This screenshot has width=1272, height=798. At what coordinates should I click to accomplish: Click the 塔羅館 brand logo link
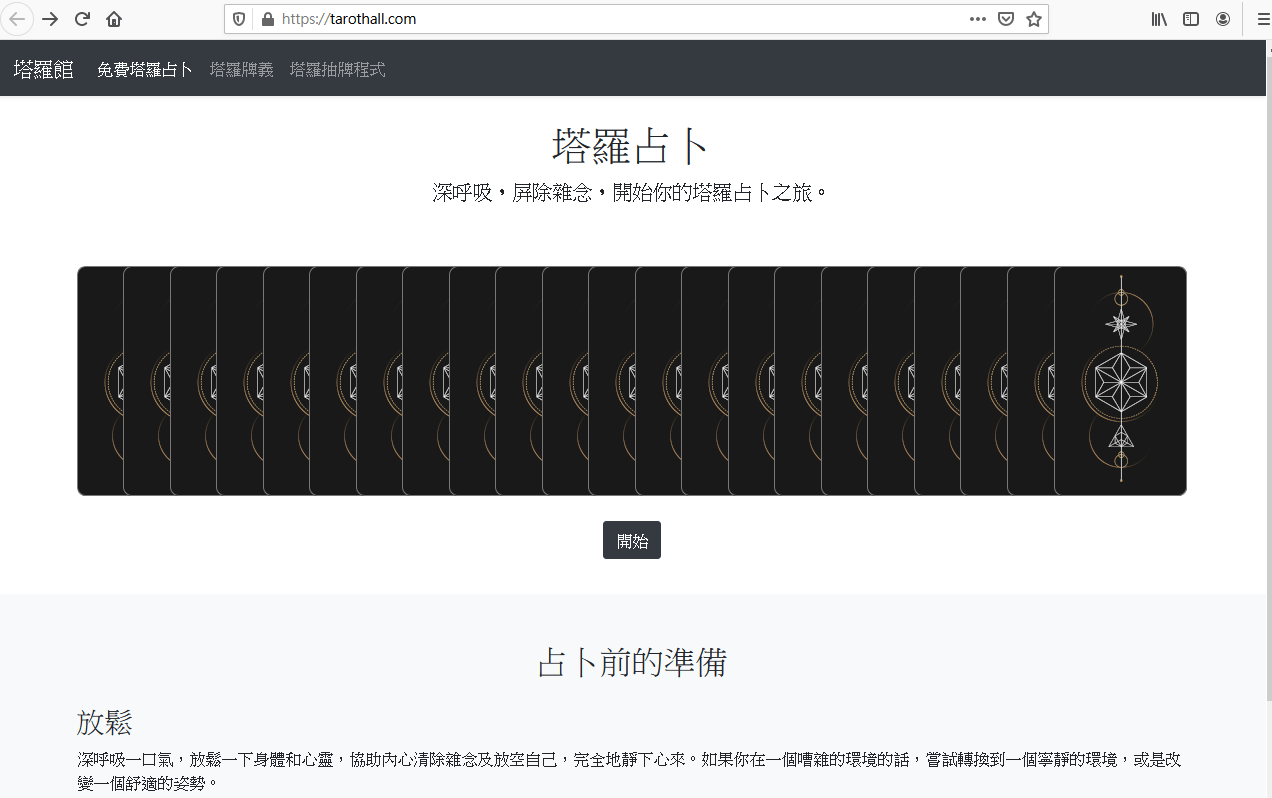click(43, 69)
